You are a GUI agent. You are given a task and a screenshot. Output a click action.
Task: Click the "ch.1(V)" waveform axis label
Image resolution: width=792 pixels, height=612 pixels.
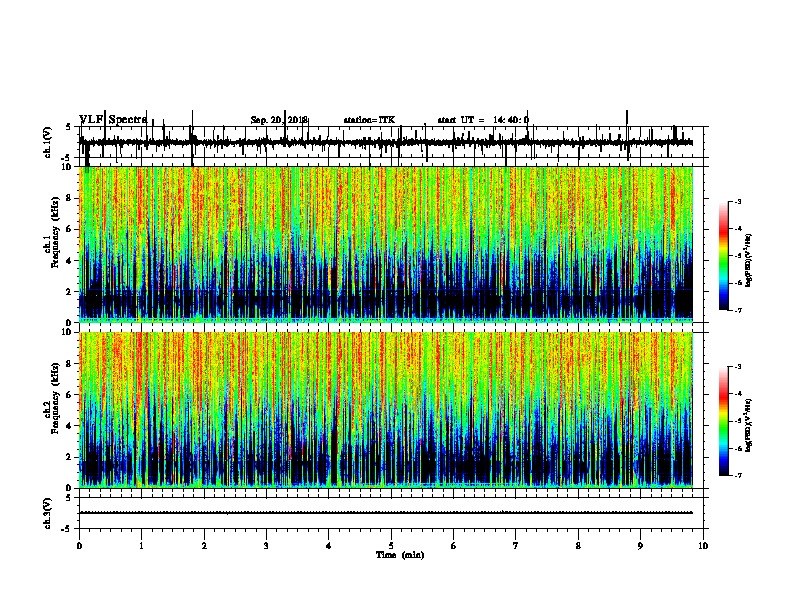click(x=47, y=142)
